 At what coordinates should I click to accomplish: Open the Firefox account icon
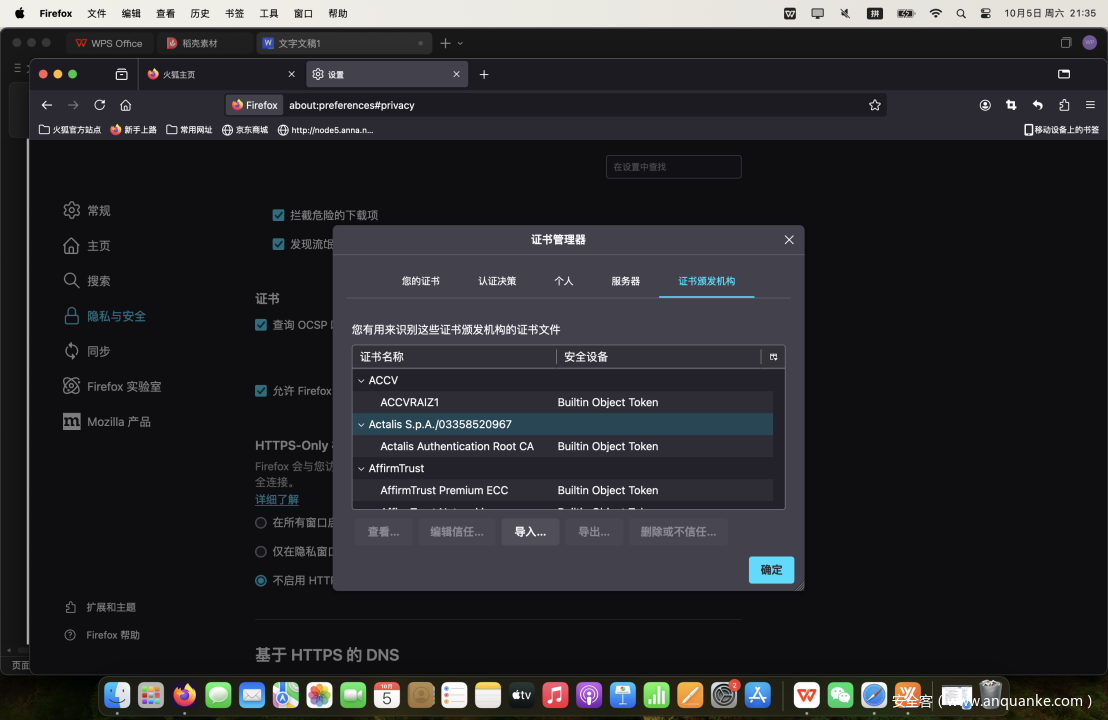985,105
